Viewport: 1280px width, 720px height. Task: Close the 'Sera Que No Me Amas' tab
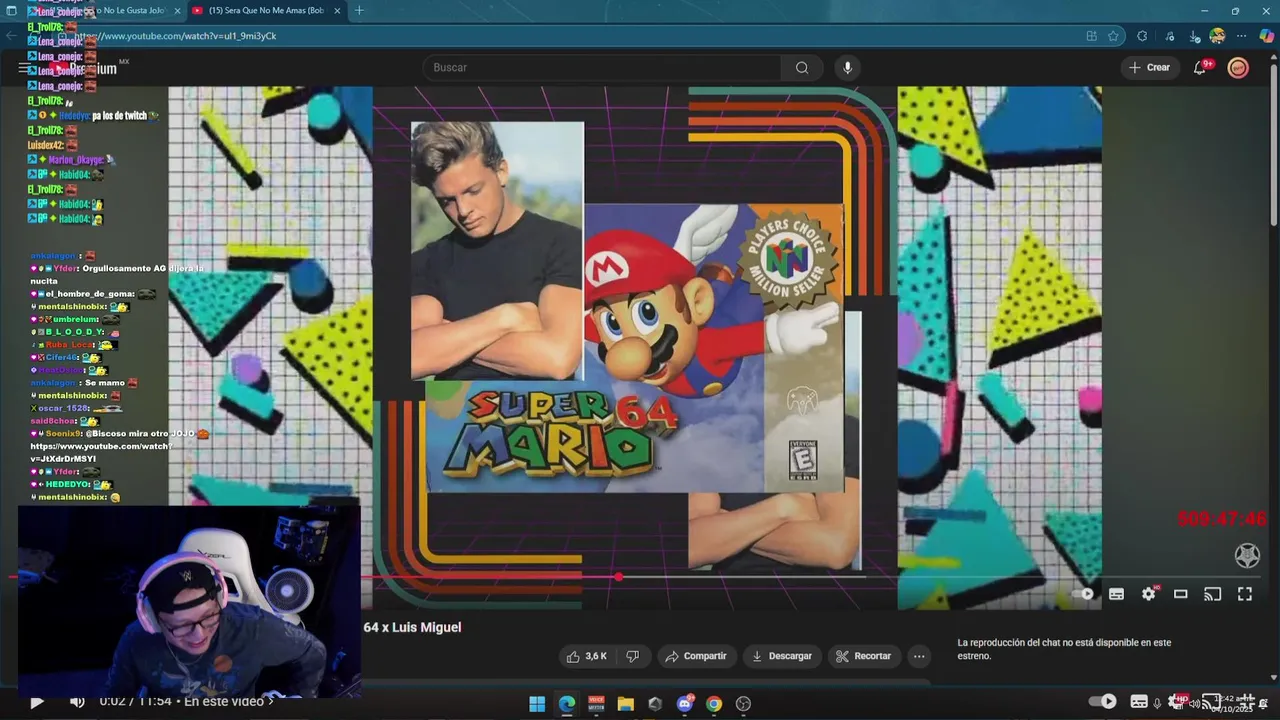click(x=337, y=11)
